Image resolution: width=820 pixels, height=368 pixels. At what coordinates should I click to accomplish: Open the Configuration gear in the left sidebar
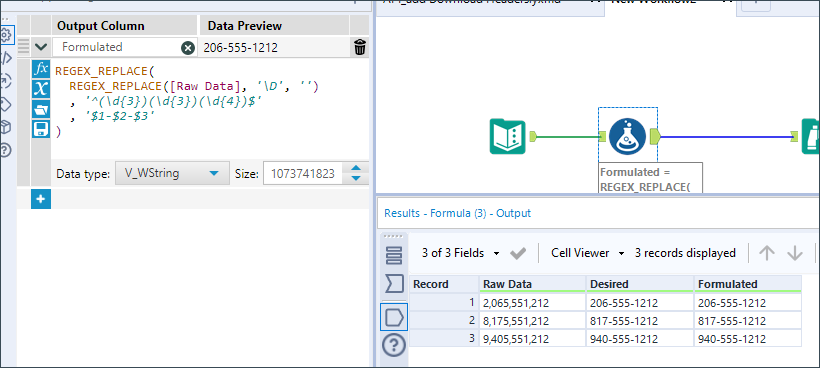point(6,35)
